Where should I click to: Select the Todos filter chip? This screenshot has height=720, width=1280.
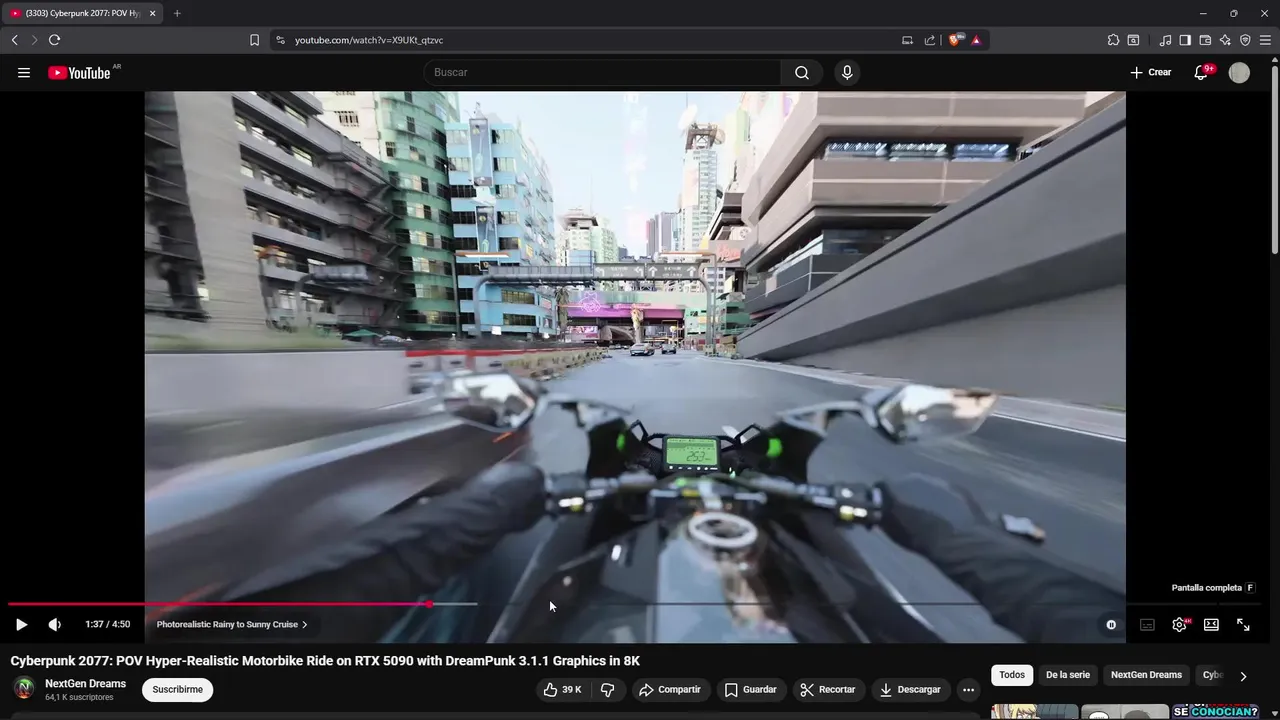(x=1012, y=675)
